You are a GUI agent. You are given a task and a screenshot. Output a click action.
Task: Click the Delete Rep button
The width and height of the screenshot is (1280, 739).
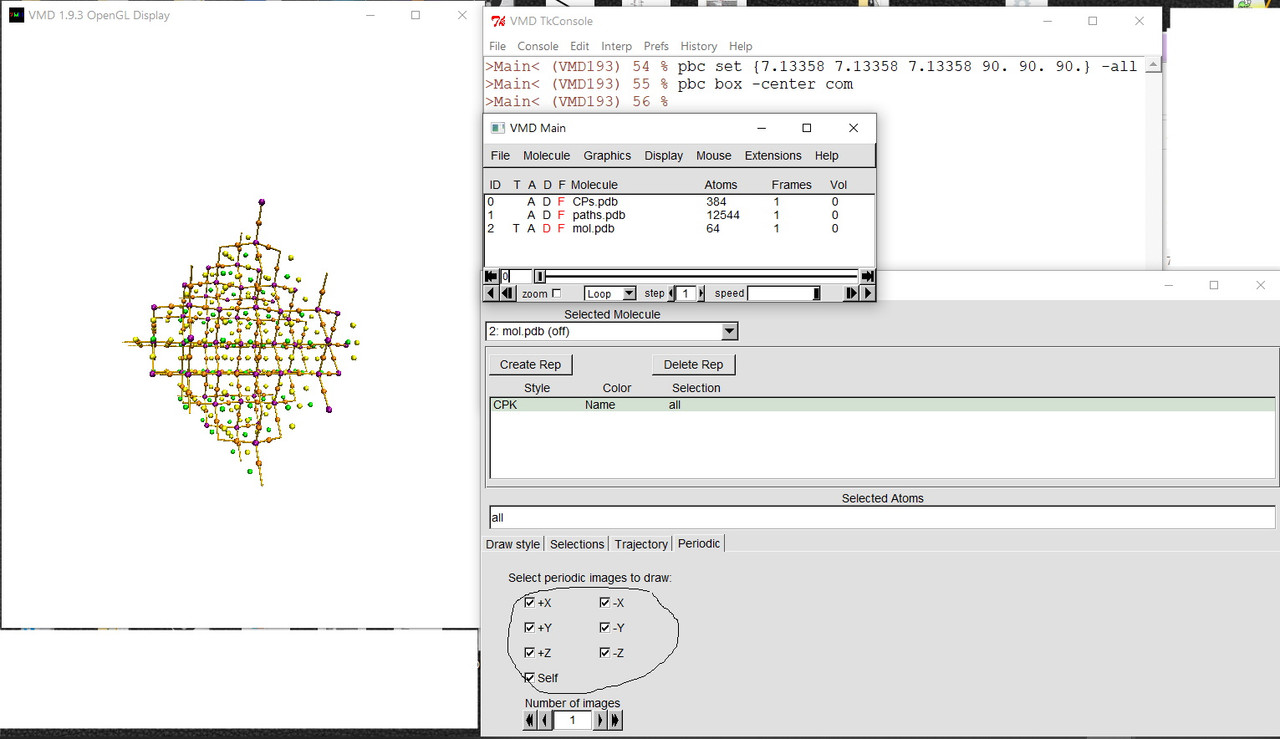coord(693,364)
